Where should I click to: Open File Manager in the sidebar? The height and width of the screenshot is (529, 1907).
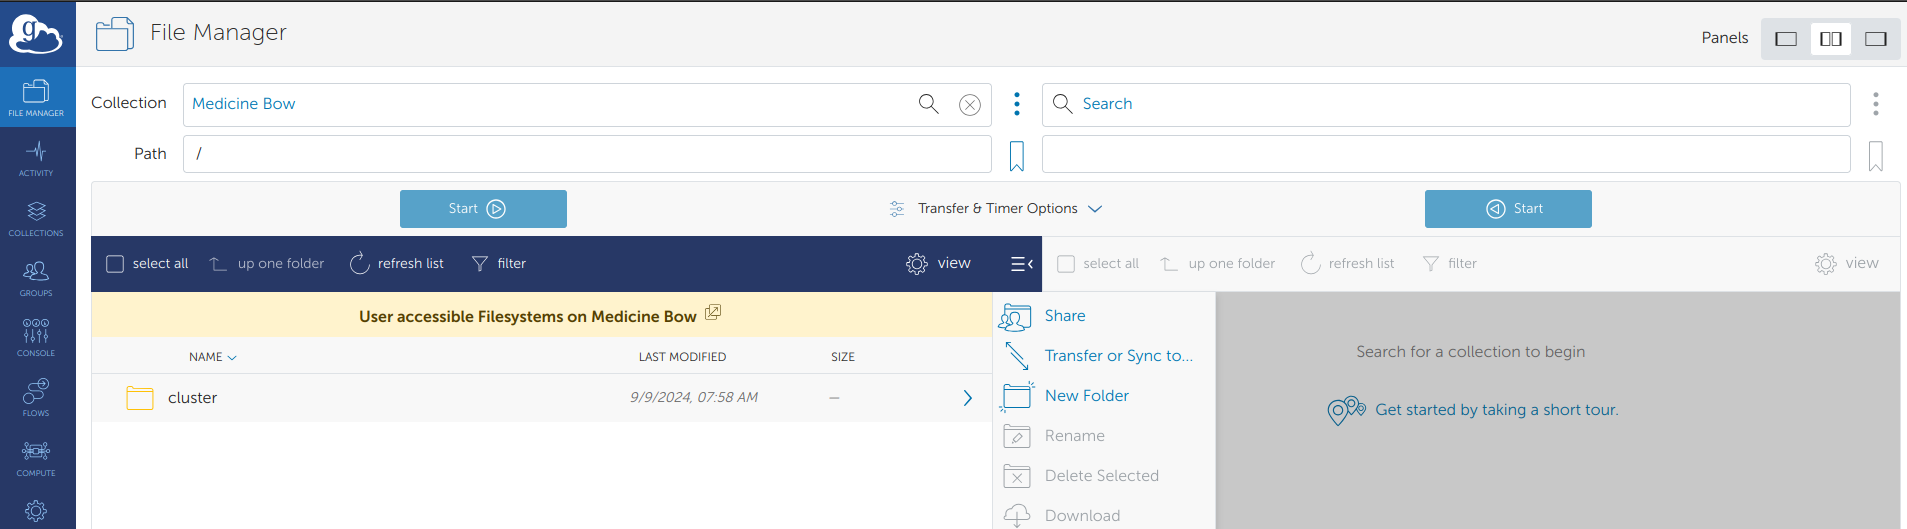(x=36, y=98)
